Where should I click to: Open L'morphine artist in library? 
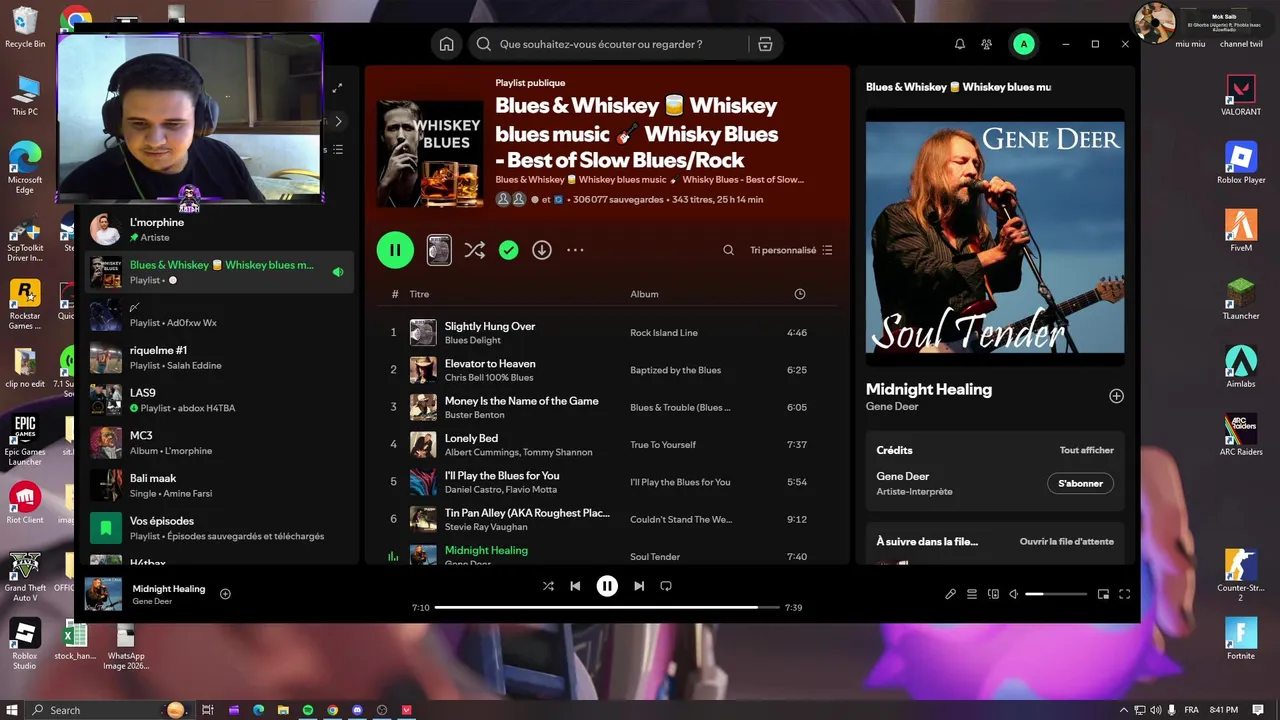pyautogui.click(x=218, y=229)
